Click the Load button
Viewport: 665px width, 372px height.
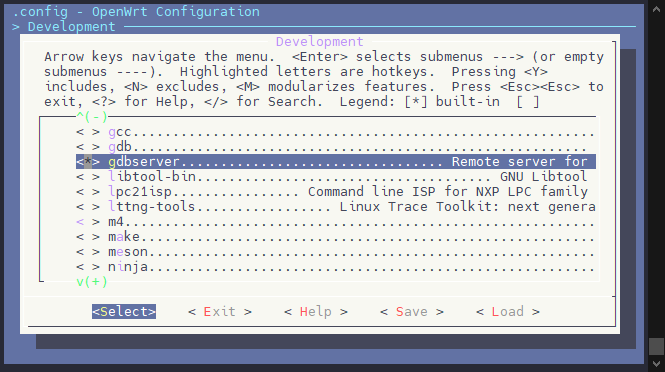(x=508, y=312)
